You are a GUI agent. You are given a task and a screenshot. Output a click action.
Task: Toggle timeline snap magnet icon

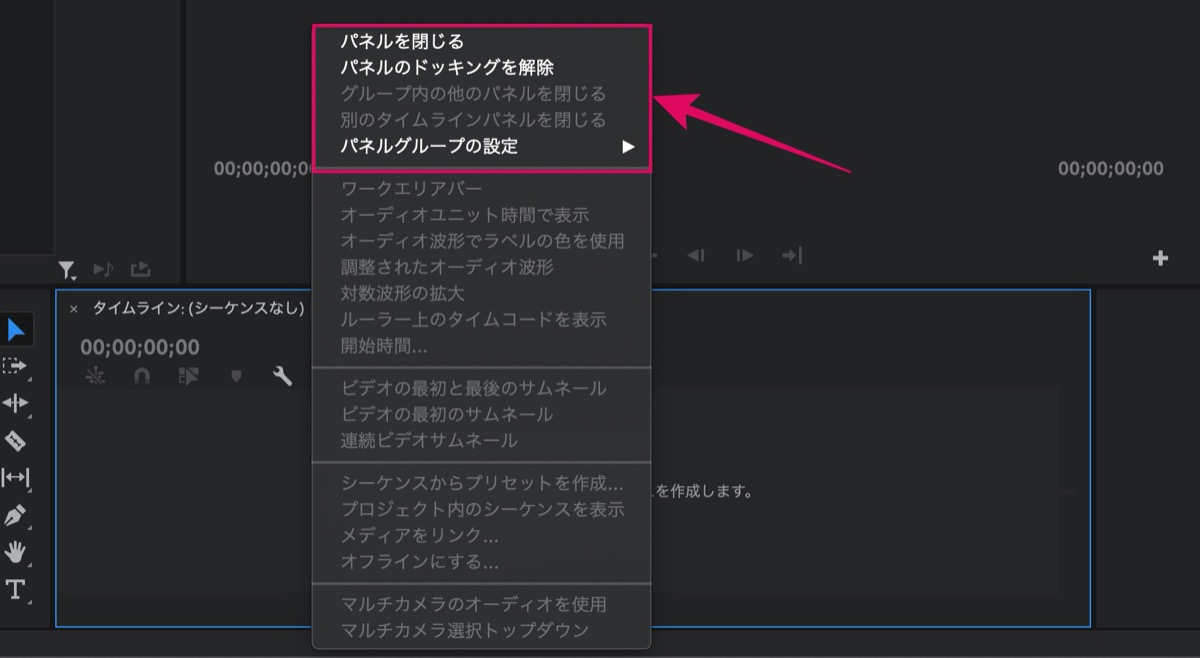coord(142,376)
